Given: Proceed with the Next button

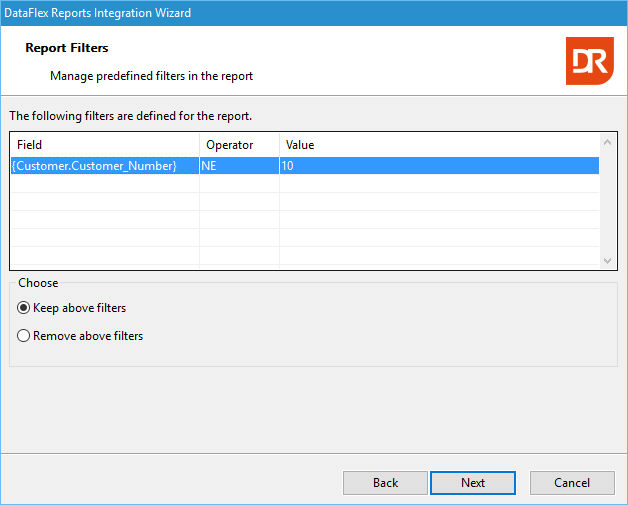Looking at the screenshot, I should coord(473,483).
